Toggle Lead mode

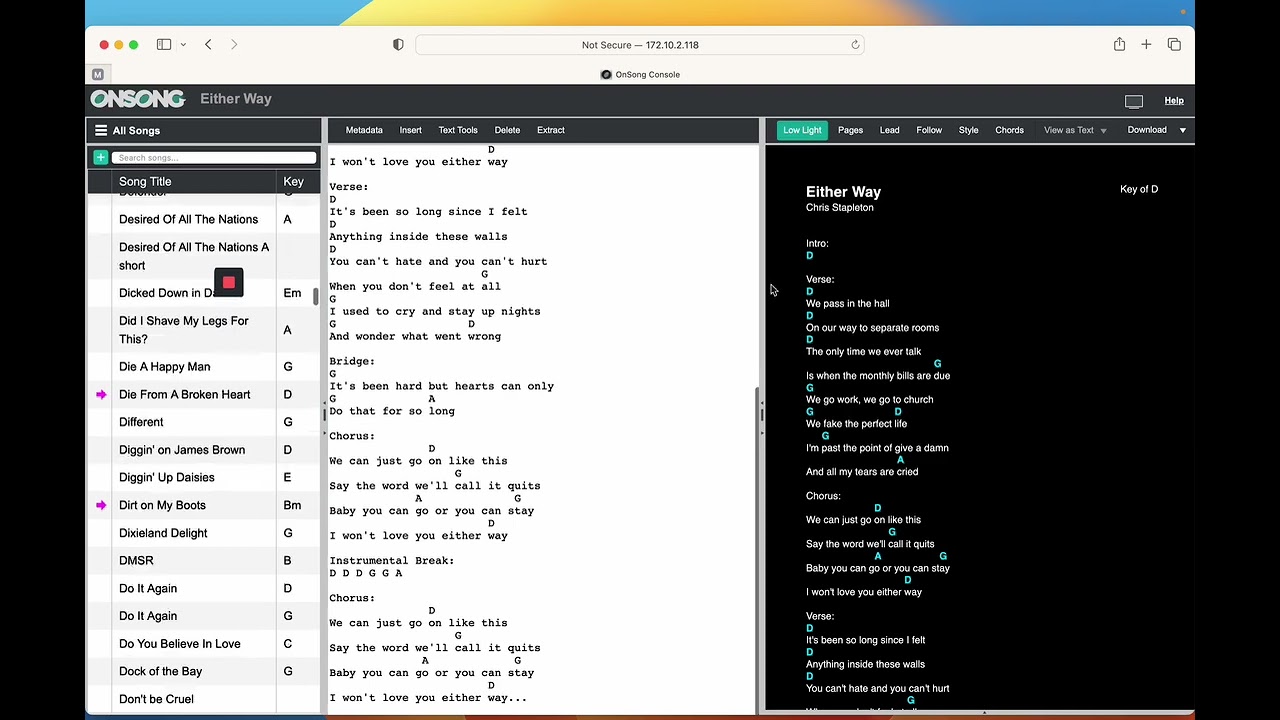[x=889, y=130]
